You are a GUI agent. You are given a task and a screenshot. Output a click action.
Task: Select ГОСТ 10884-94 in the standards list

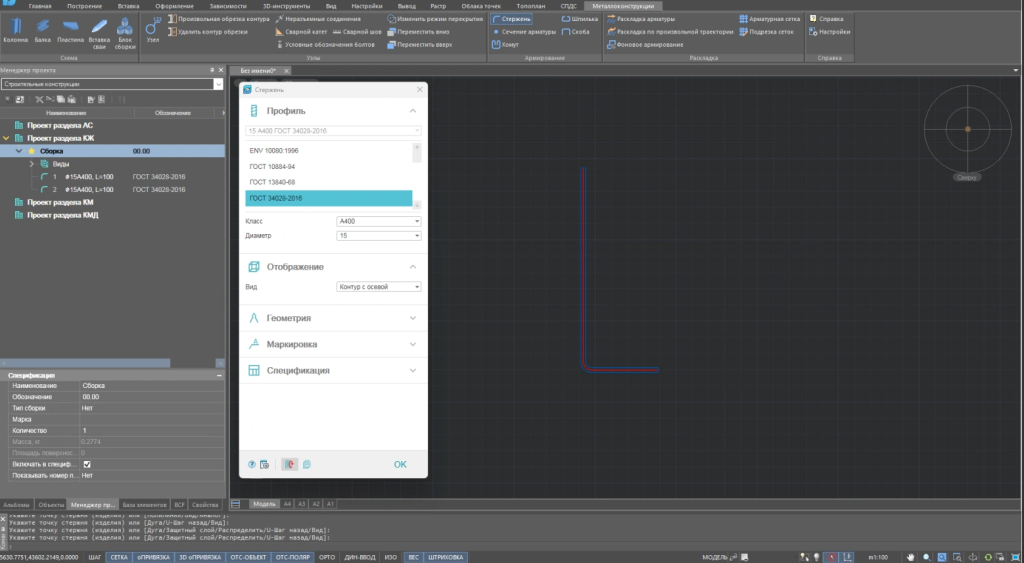point(272,166)
